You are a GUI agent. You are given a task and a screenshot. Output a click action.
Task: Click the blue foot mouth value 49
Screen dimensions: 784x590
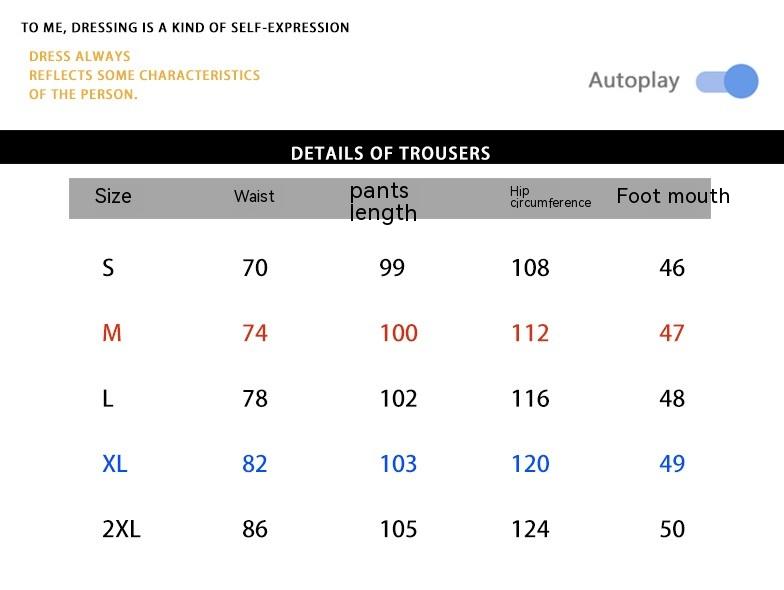[x=672, y=464]
